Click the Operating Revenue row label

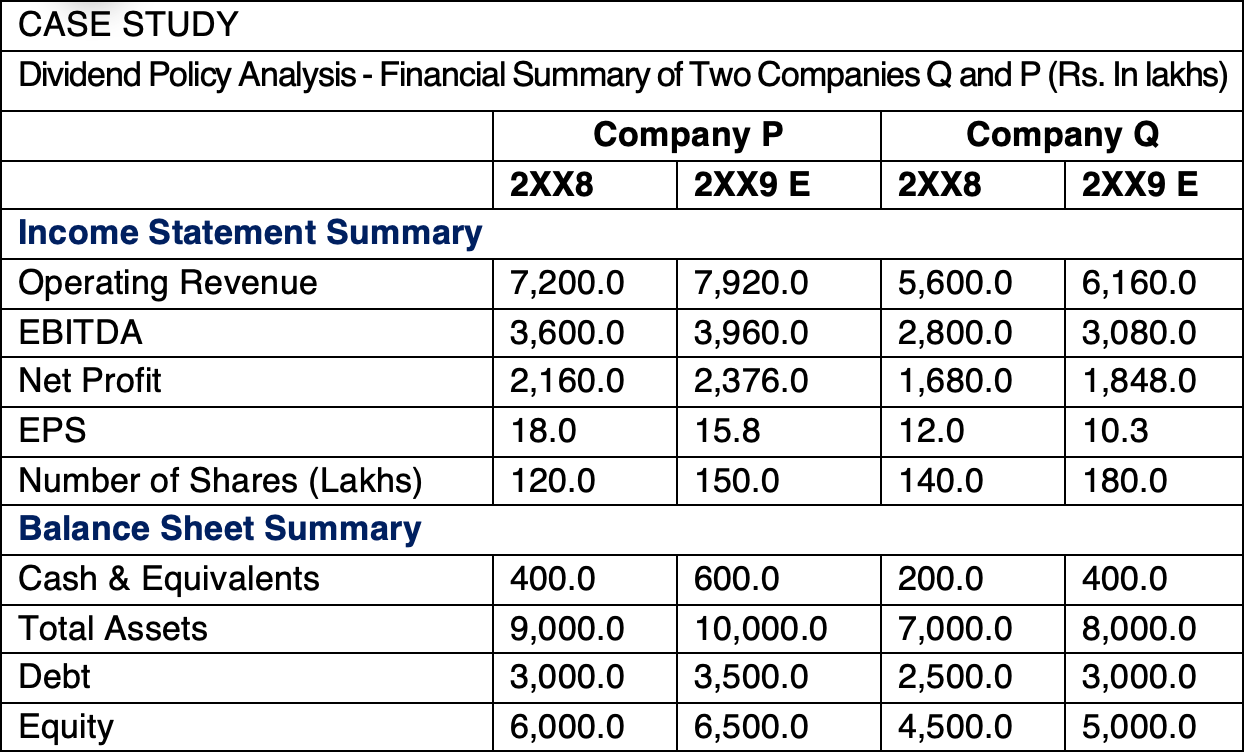point(167,283)
